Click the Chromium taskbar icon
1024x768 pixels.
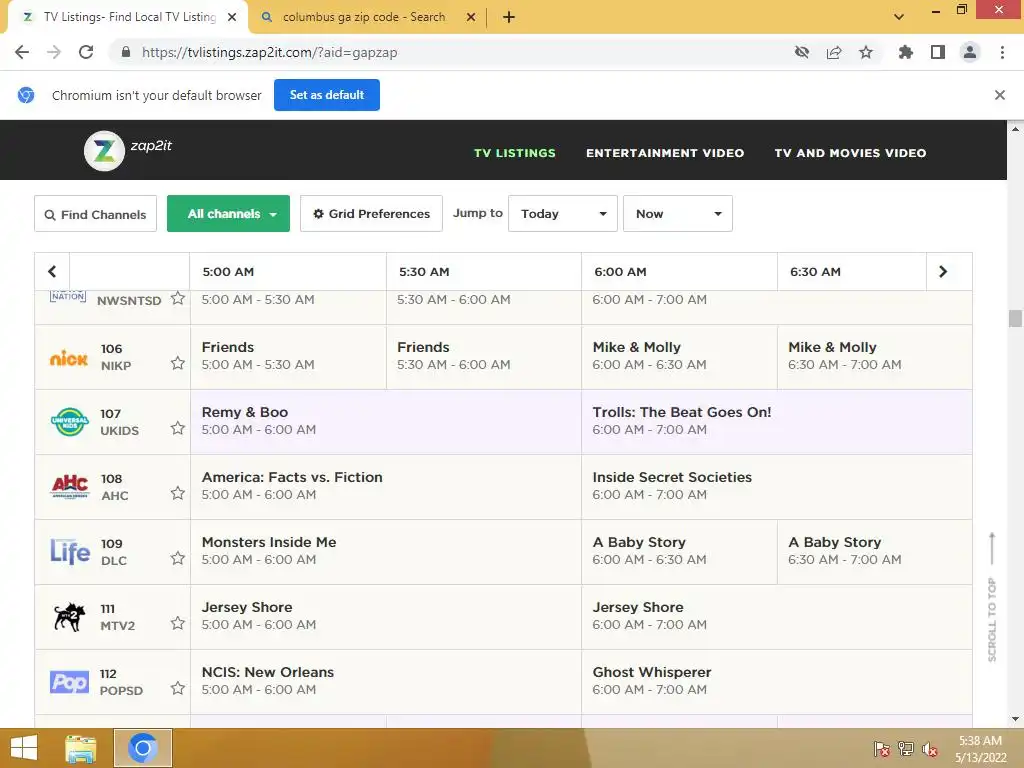point(143,748)
